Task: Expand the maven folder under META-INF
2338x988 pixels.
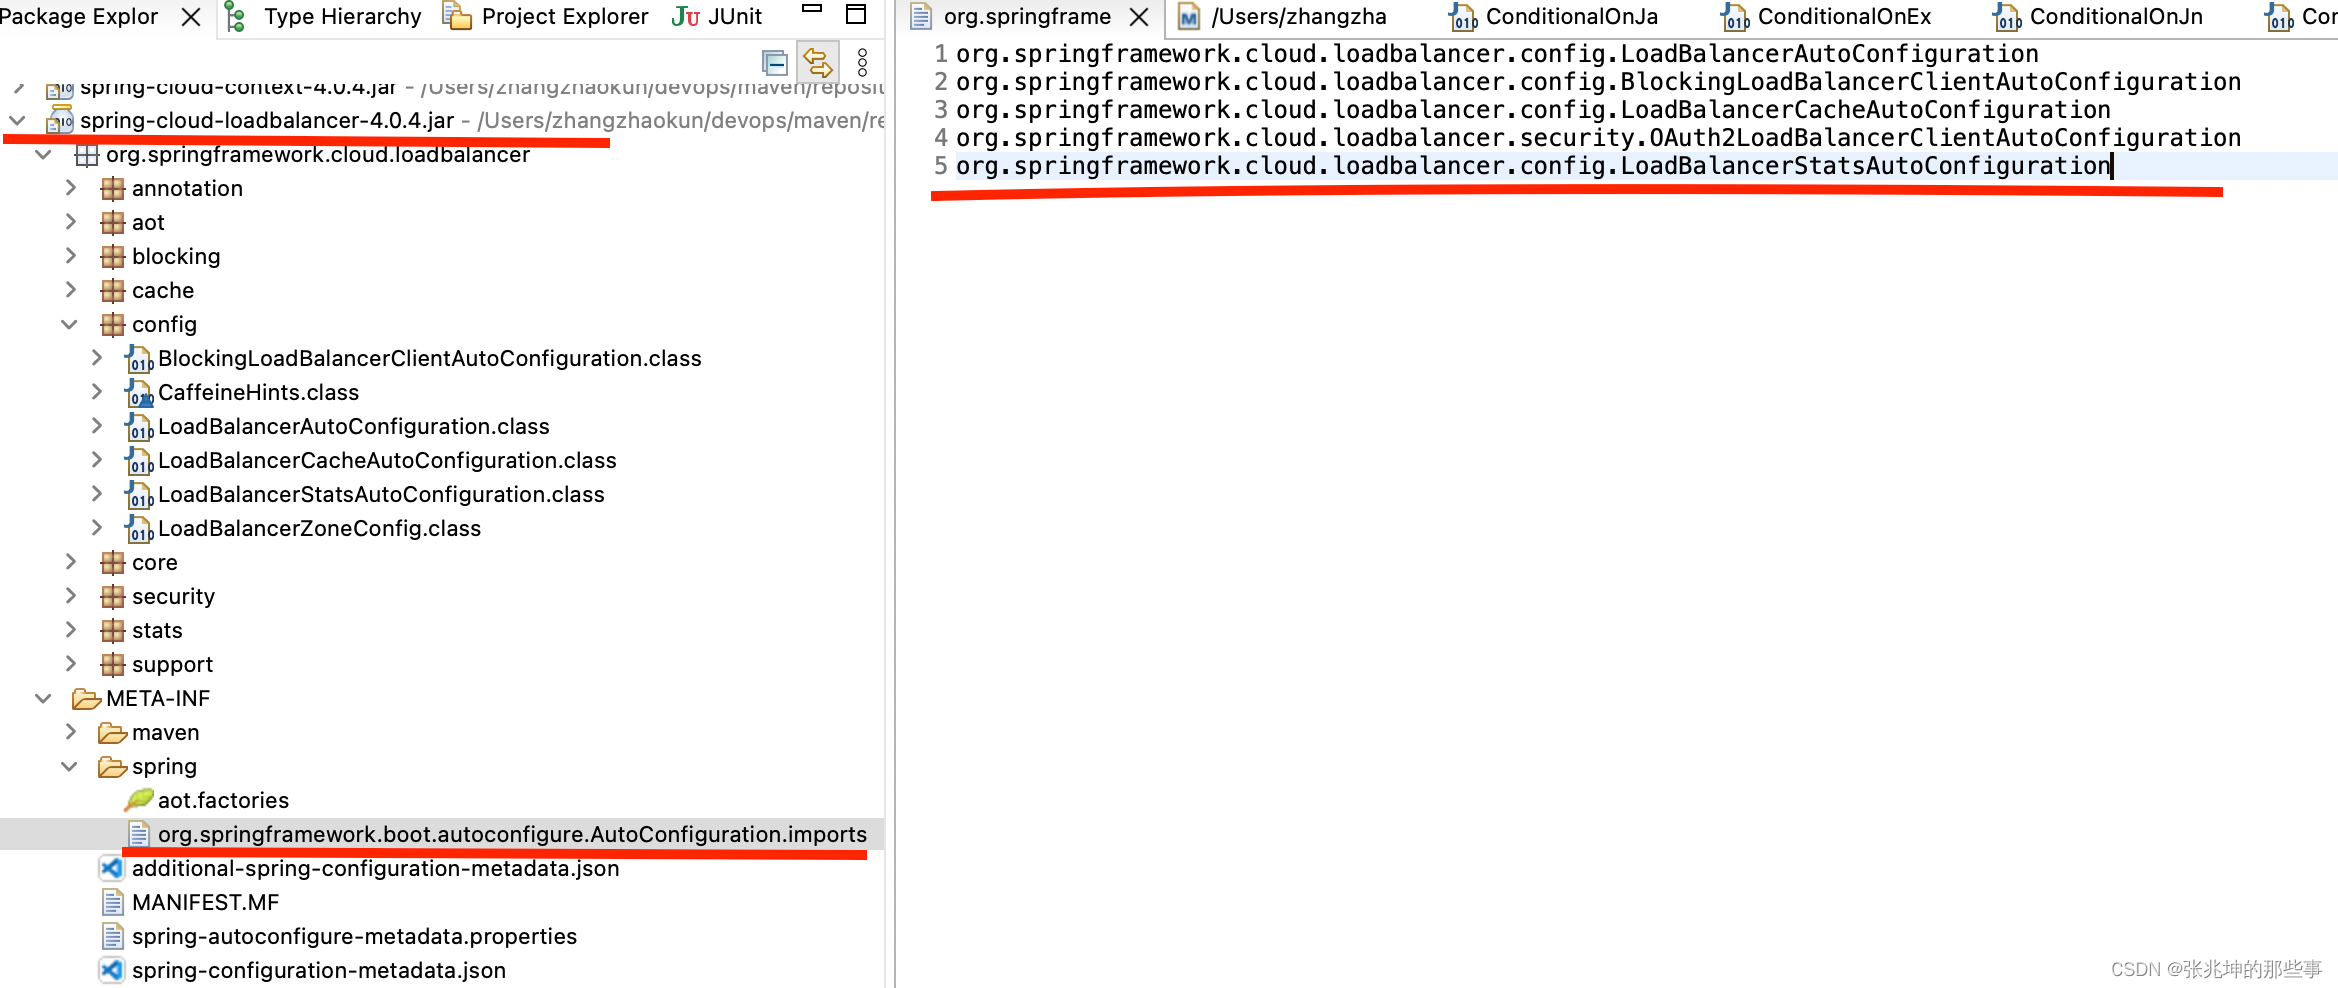Action: tap(70, 732)
